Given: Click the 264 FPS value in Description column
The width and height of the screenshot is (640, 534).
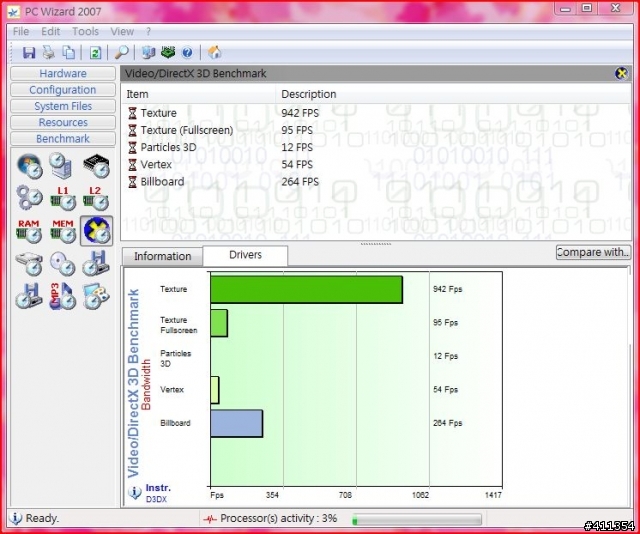Looking at the screenshot, I should pos(300,182).
